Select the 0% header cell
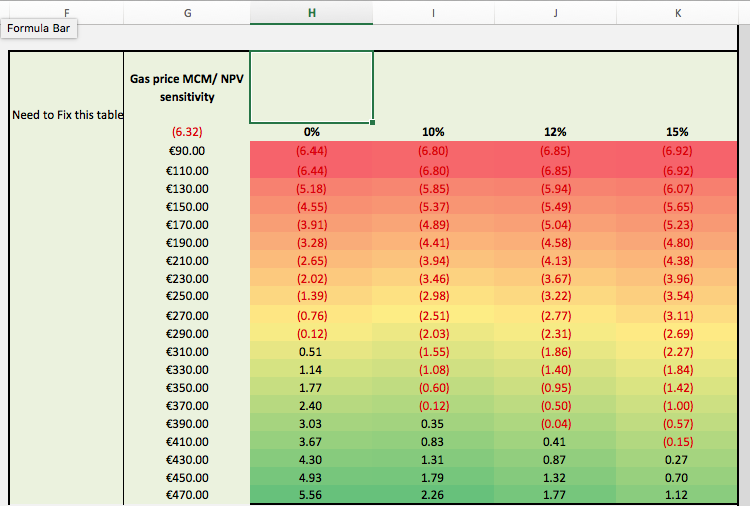This screenshot has width=750, height=506. (x=311, y=132)
